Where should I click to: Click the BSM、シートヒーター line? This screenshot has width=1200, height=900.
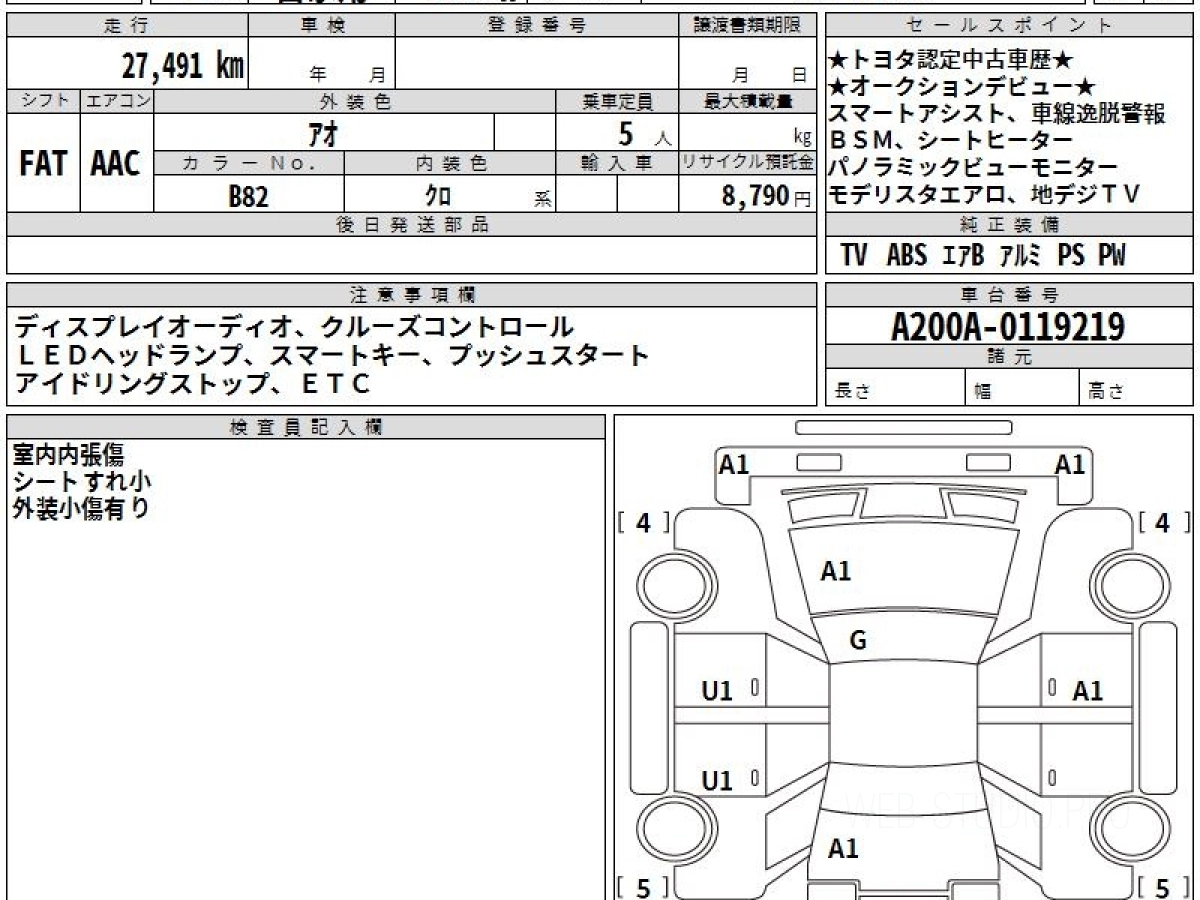coord(951,141)
